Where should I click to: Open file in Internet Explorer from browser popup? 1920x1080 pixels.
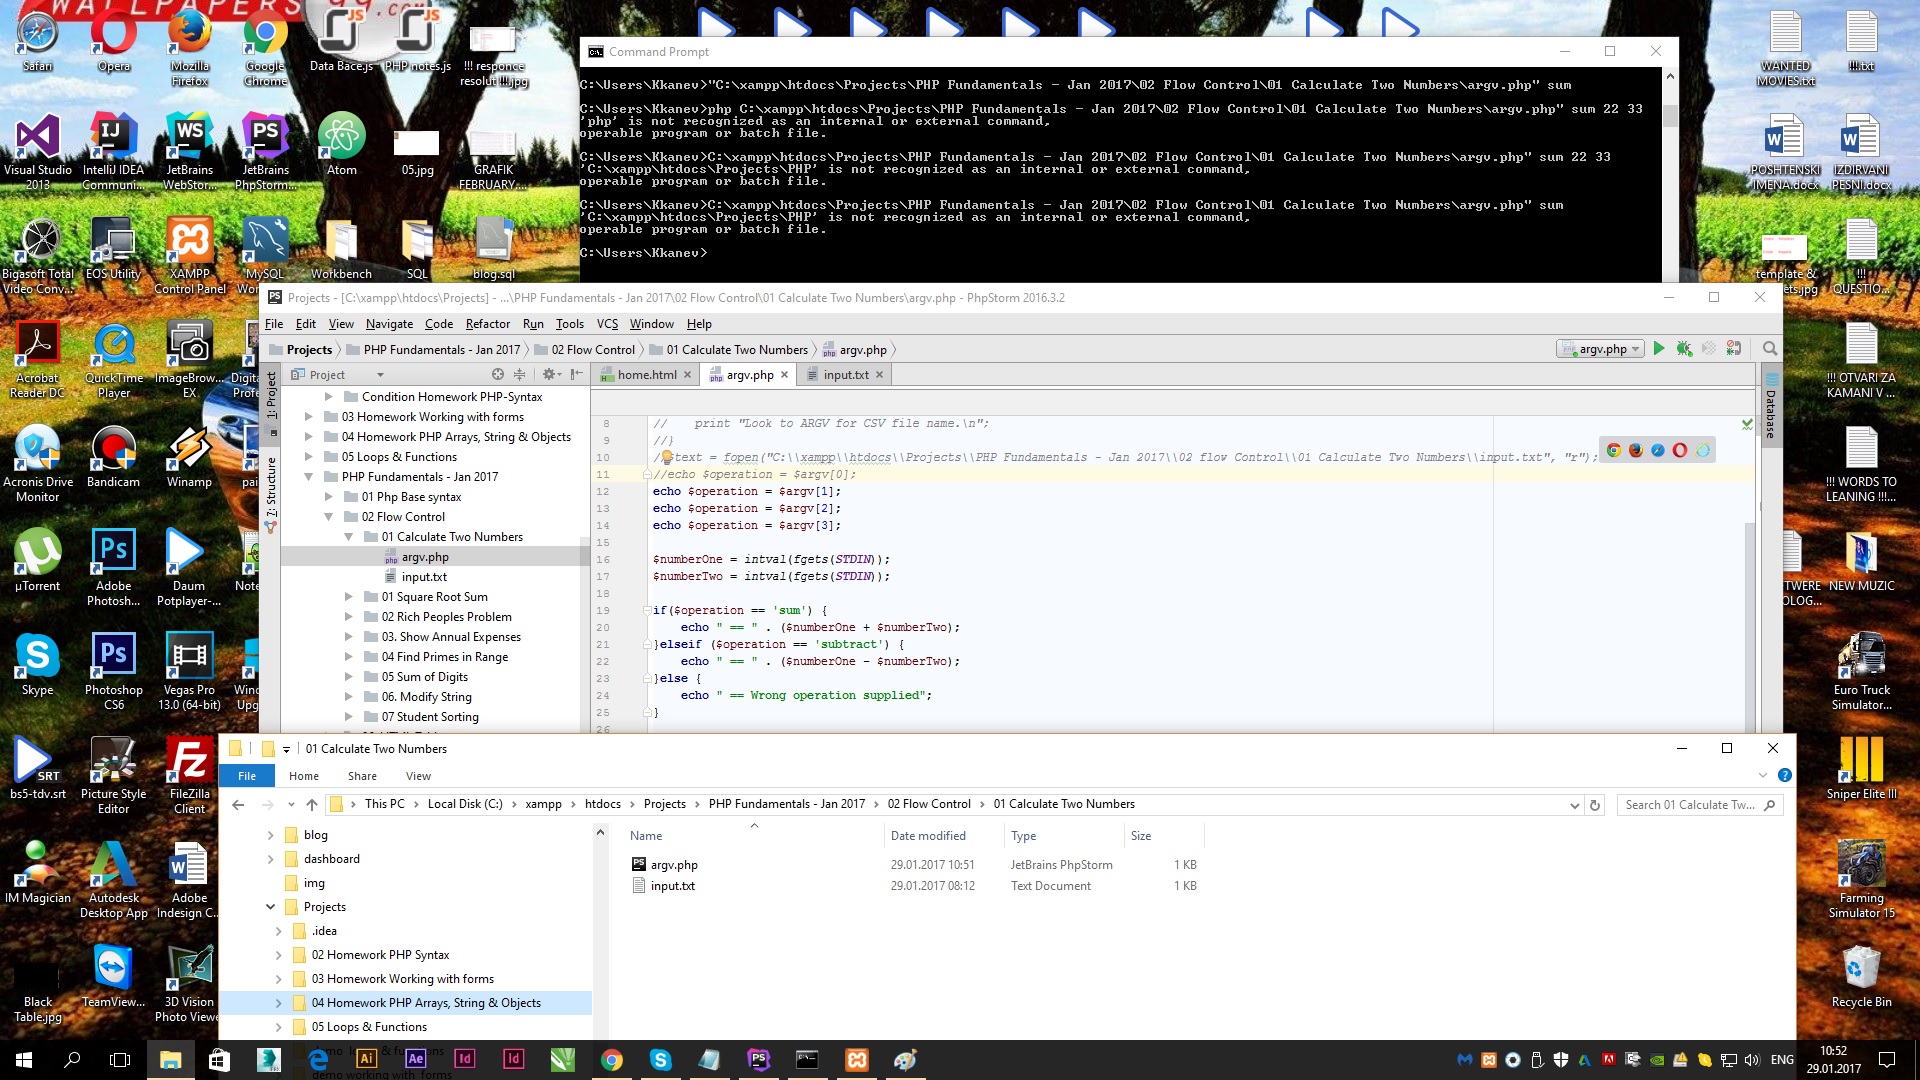coord(1702,450)
